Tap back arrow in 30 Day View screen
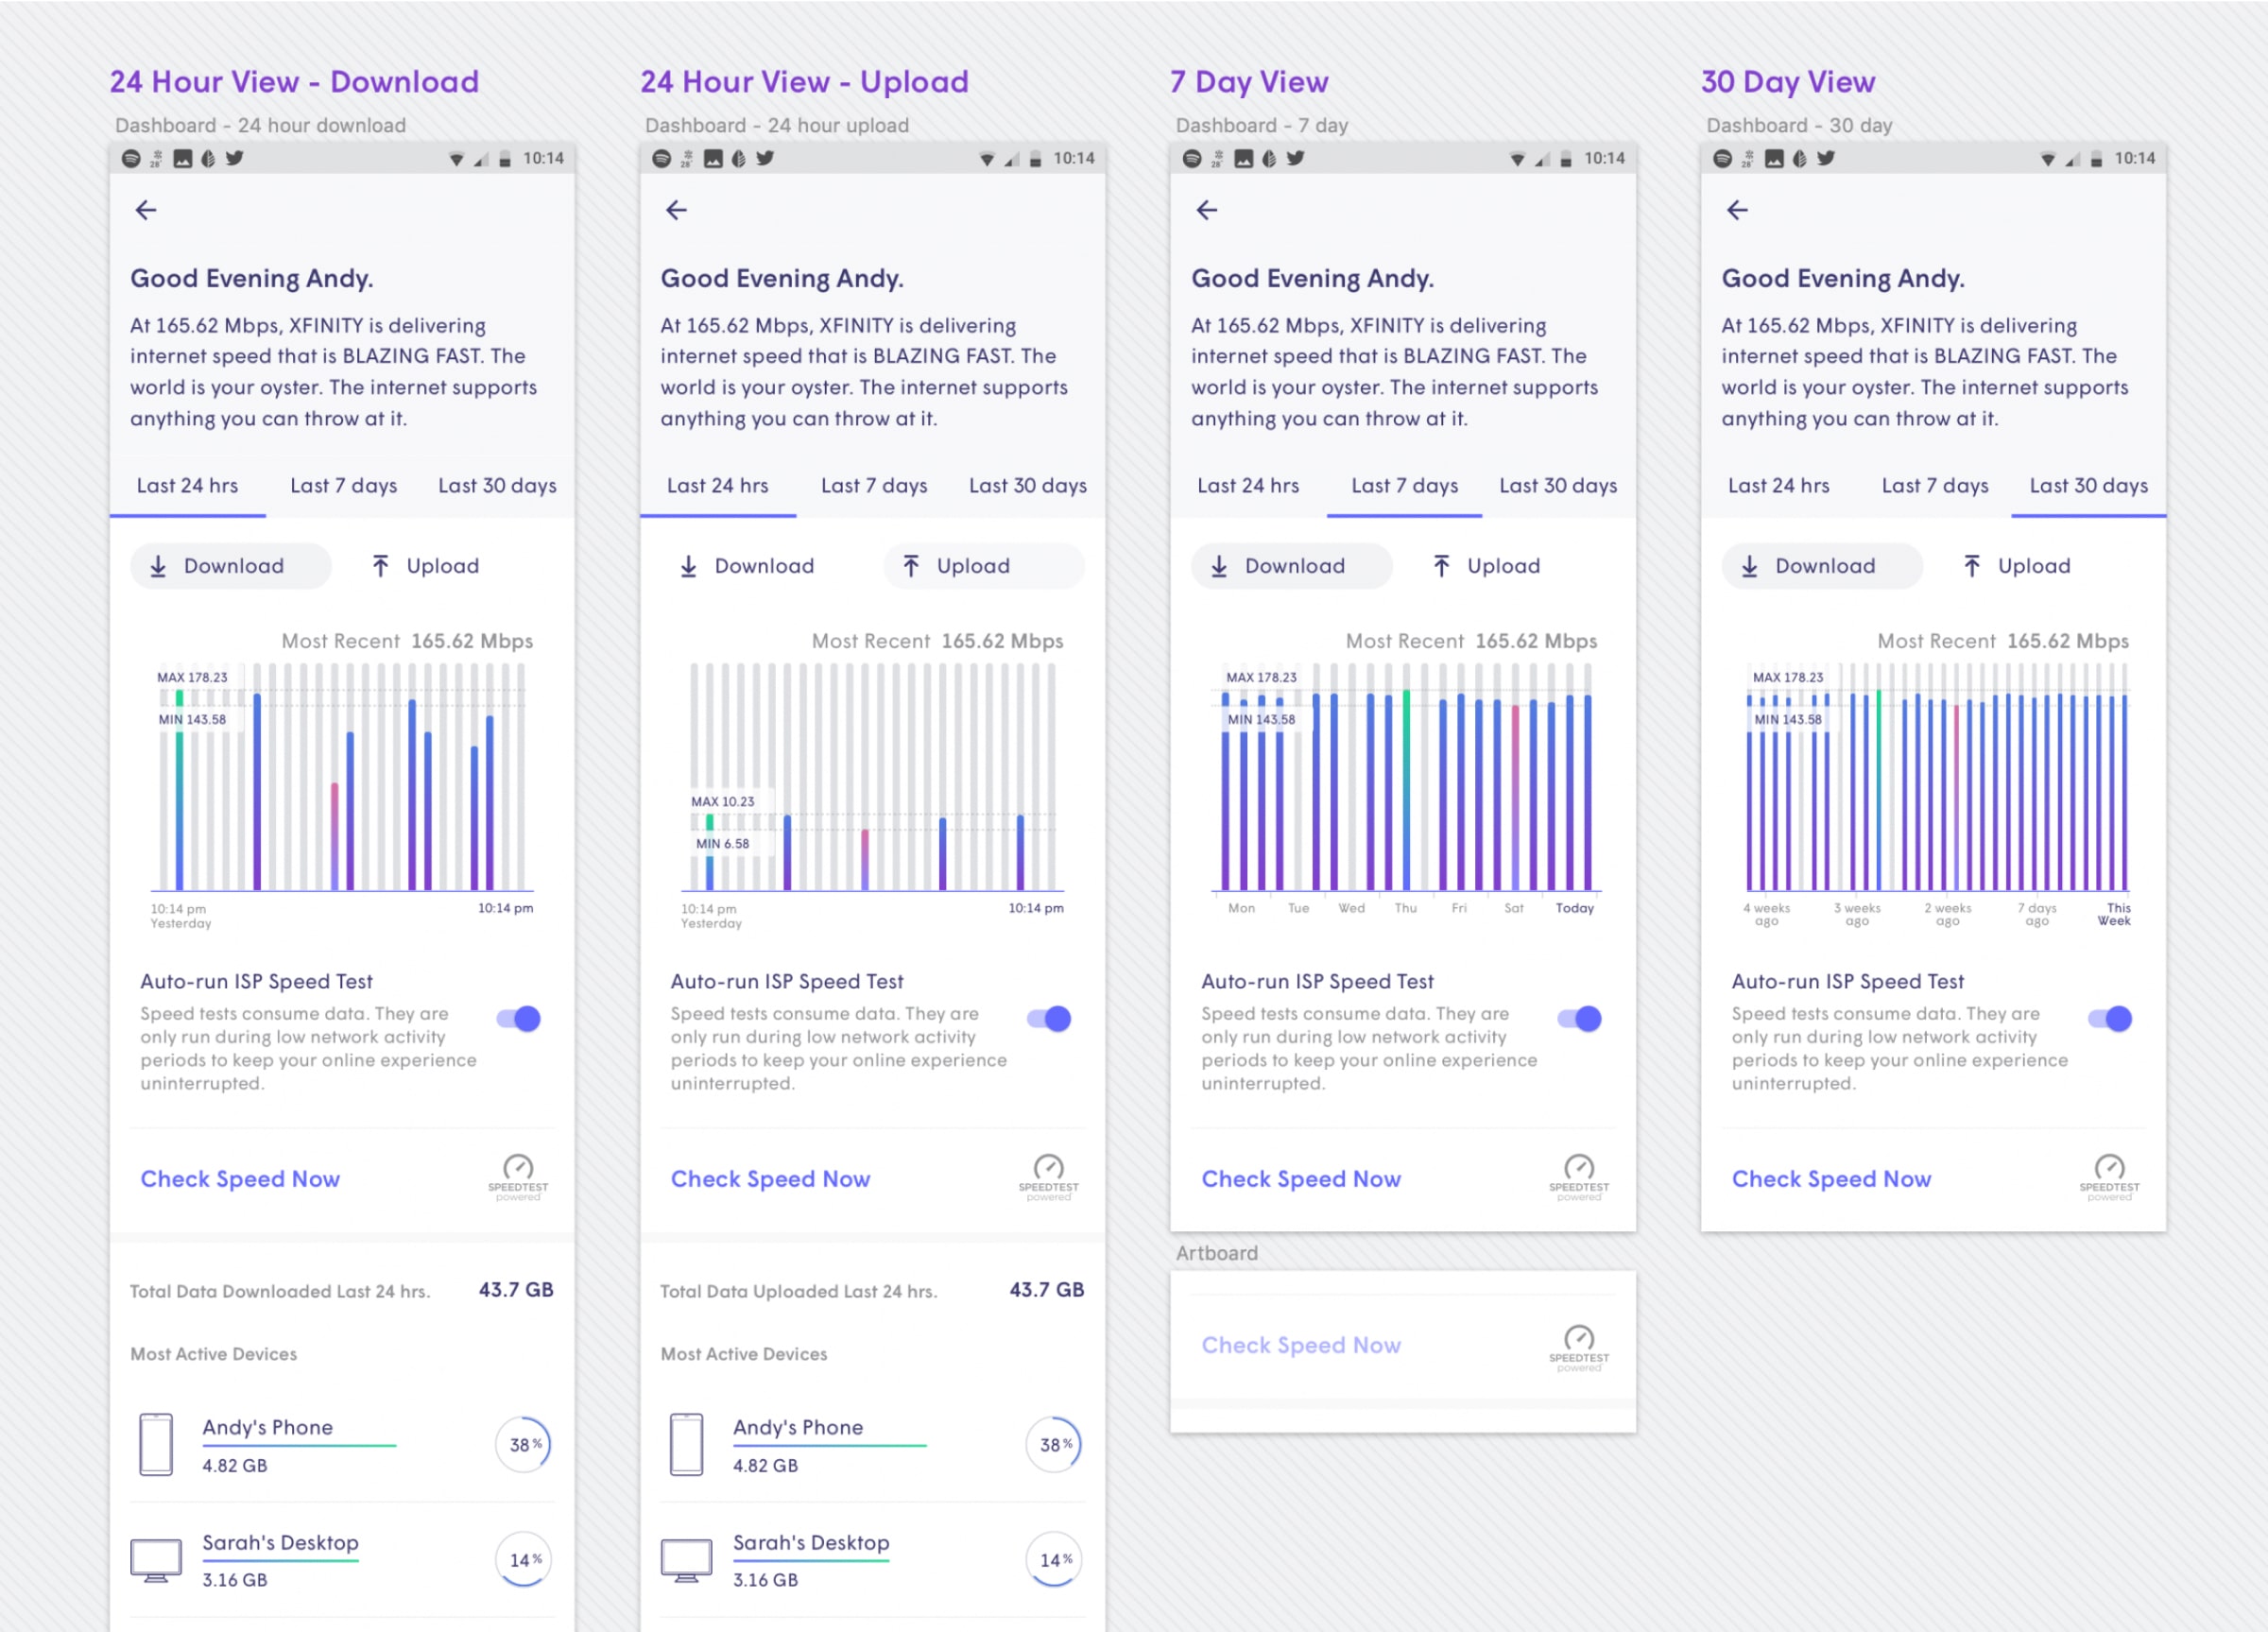Image resolution: width=2268 pixels, height=1632 pixels. [1737, 210]
